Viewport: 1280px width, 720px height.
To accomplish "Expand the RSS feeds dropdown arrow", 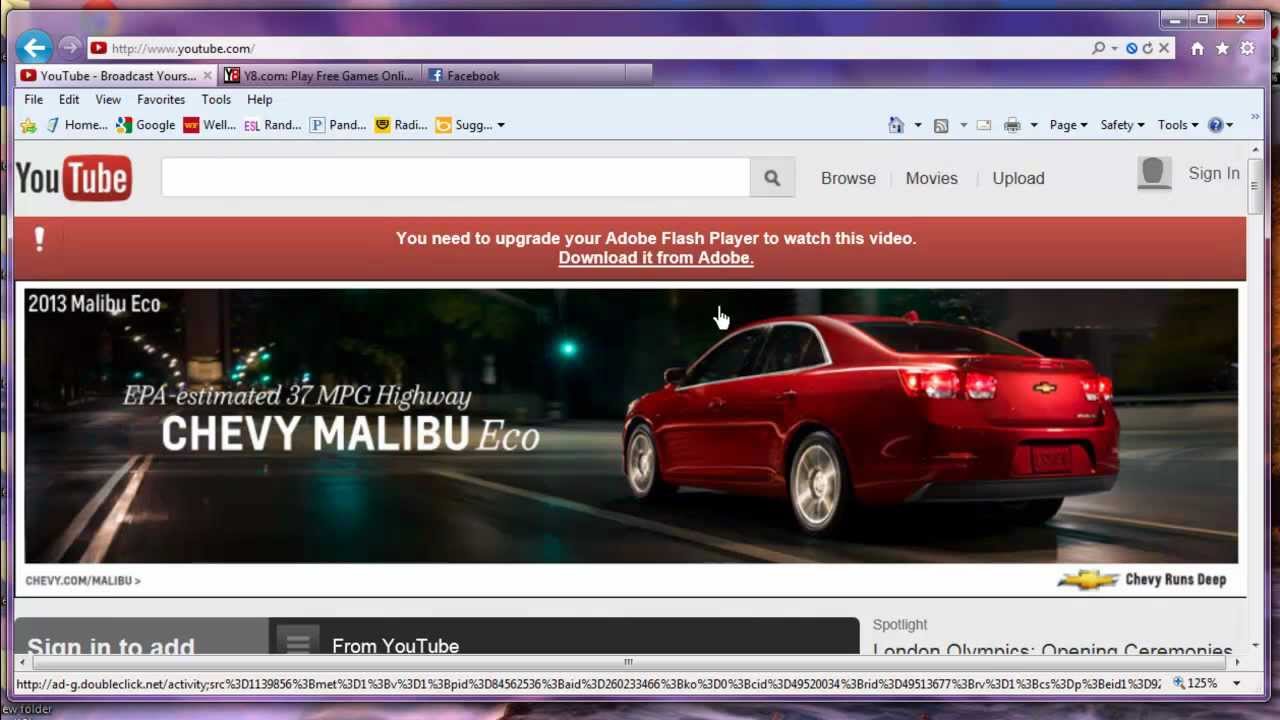I will (x=963, y=125).
